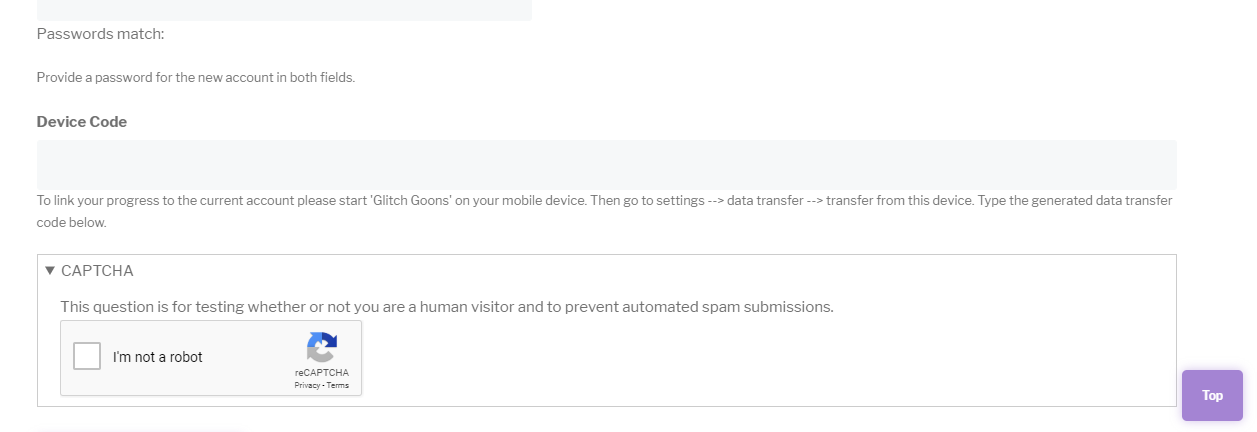Click the "data transfer" step in instructions
Image resolution: width=1257 pixels, height=432 pixels.
767,200
